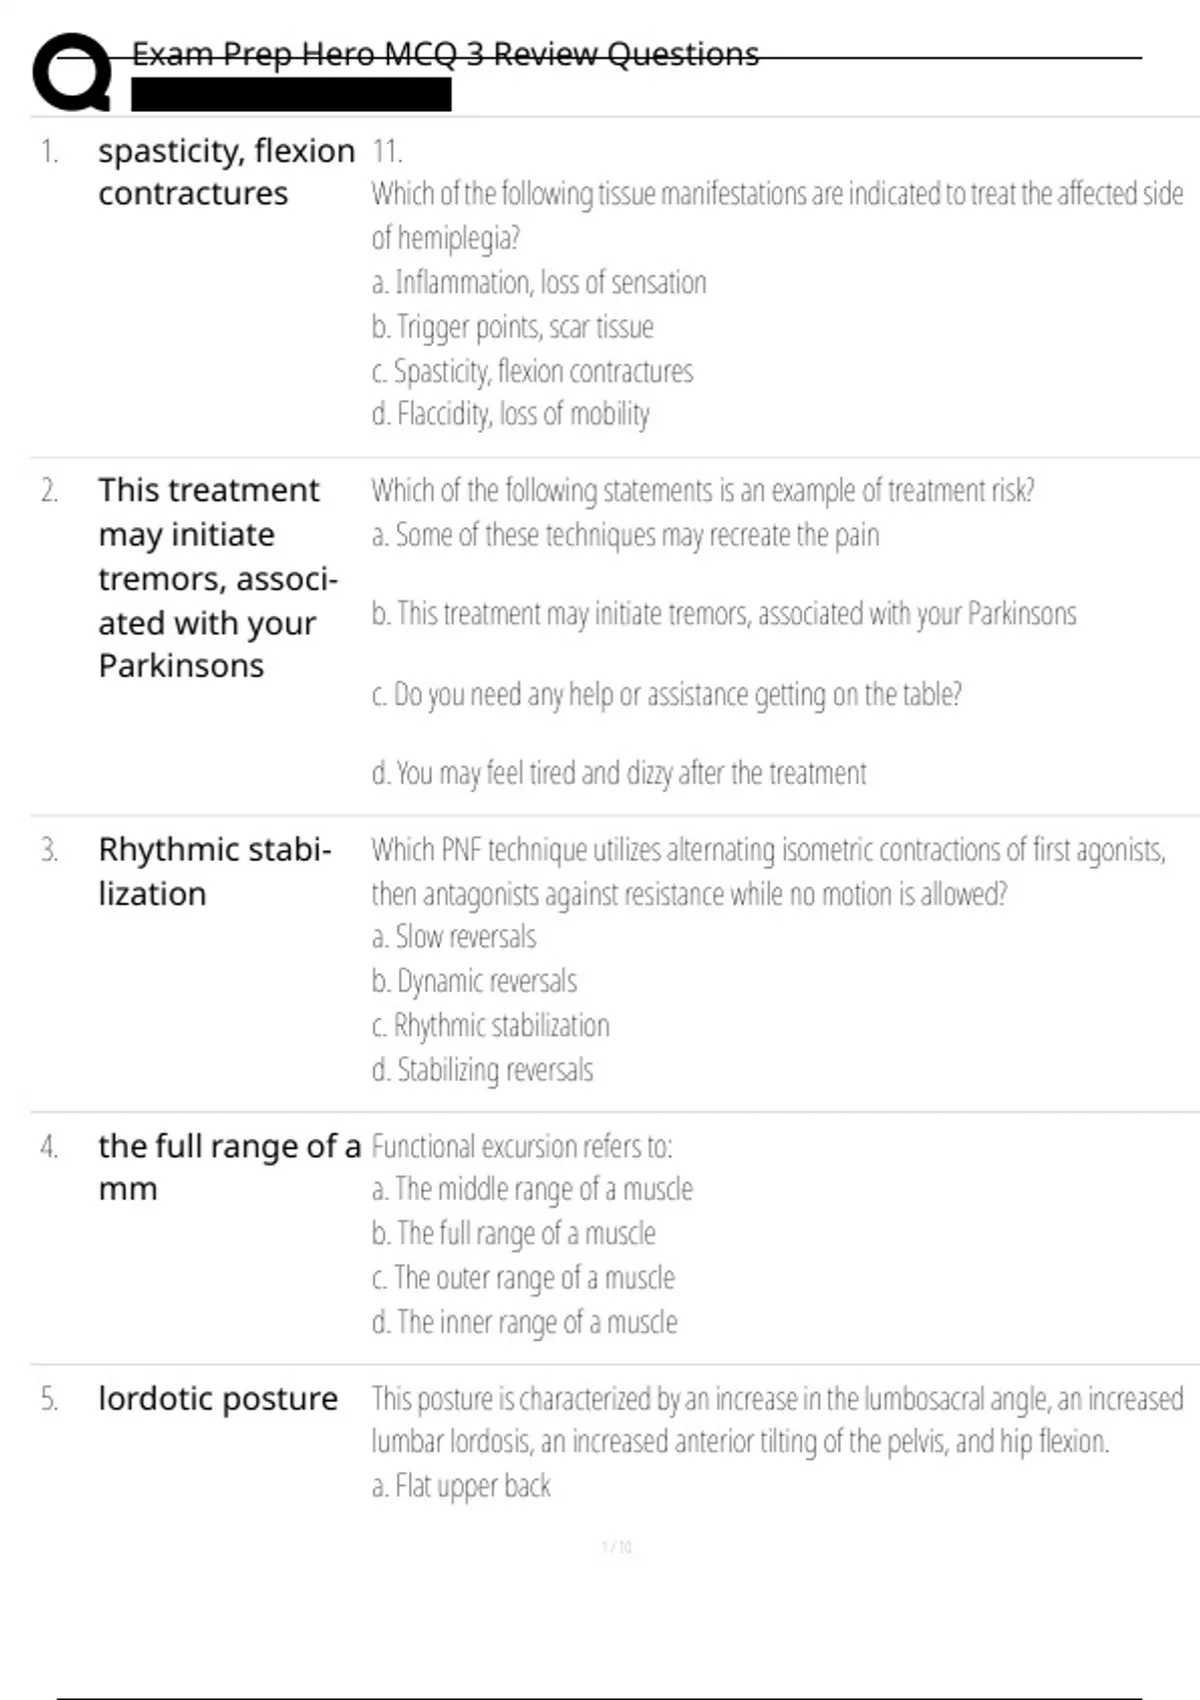
Task: Select term 'the full range of a mm'
Action: tap(229, 1167)
